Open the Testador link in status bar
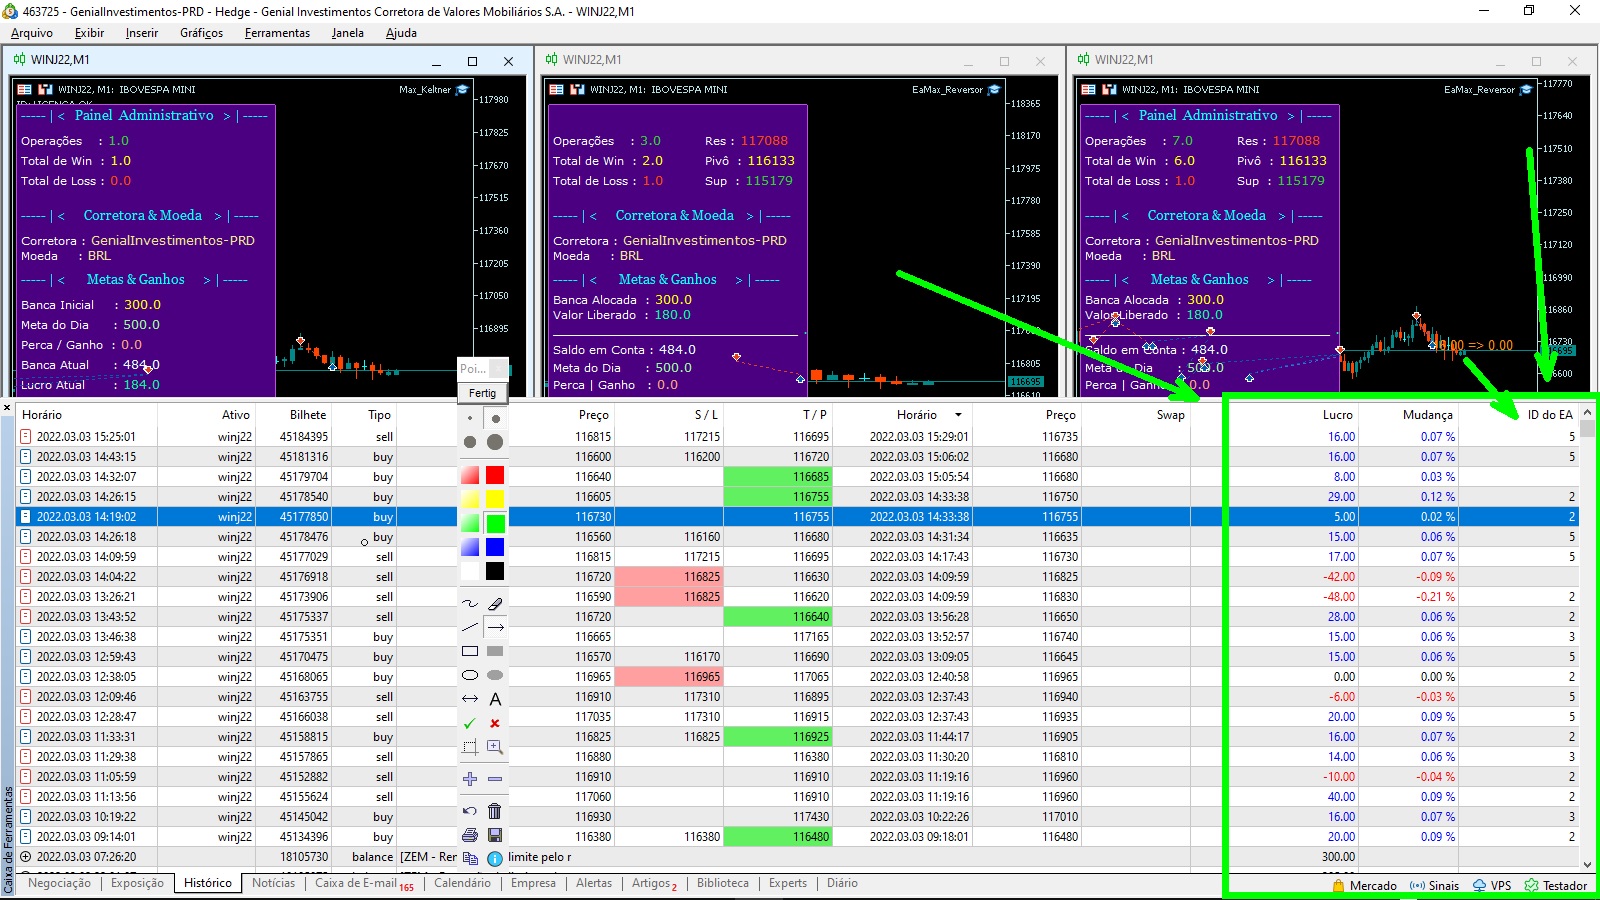1600x900 pixels. click(x=1556, y=886)
